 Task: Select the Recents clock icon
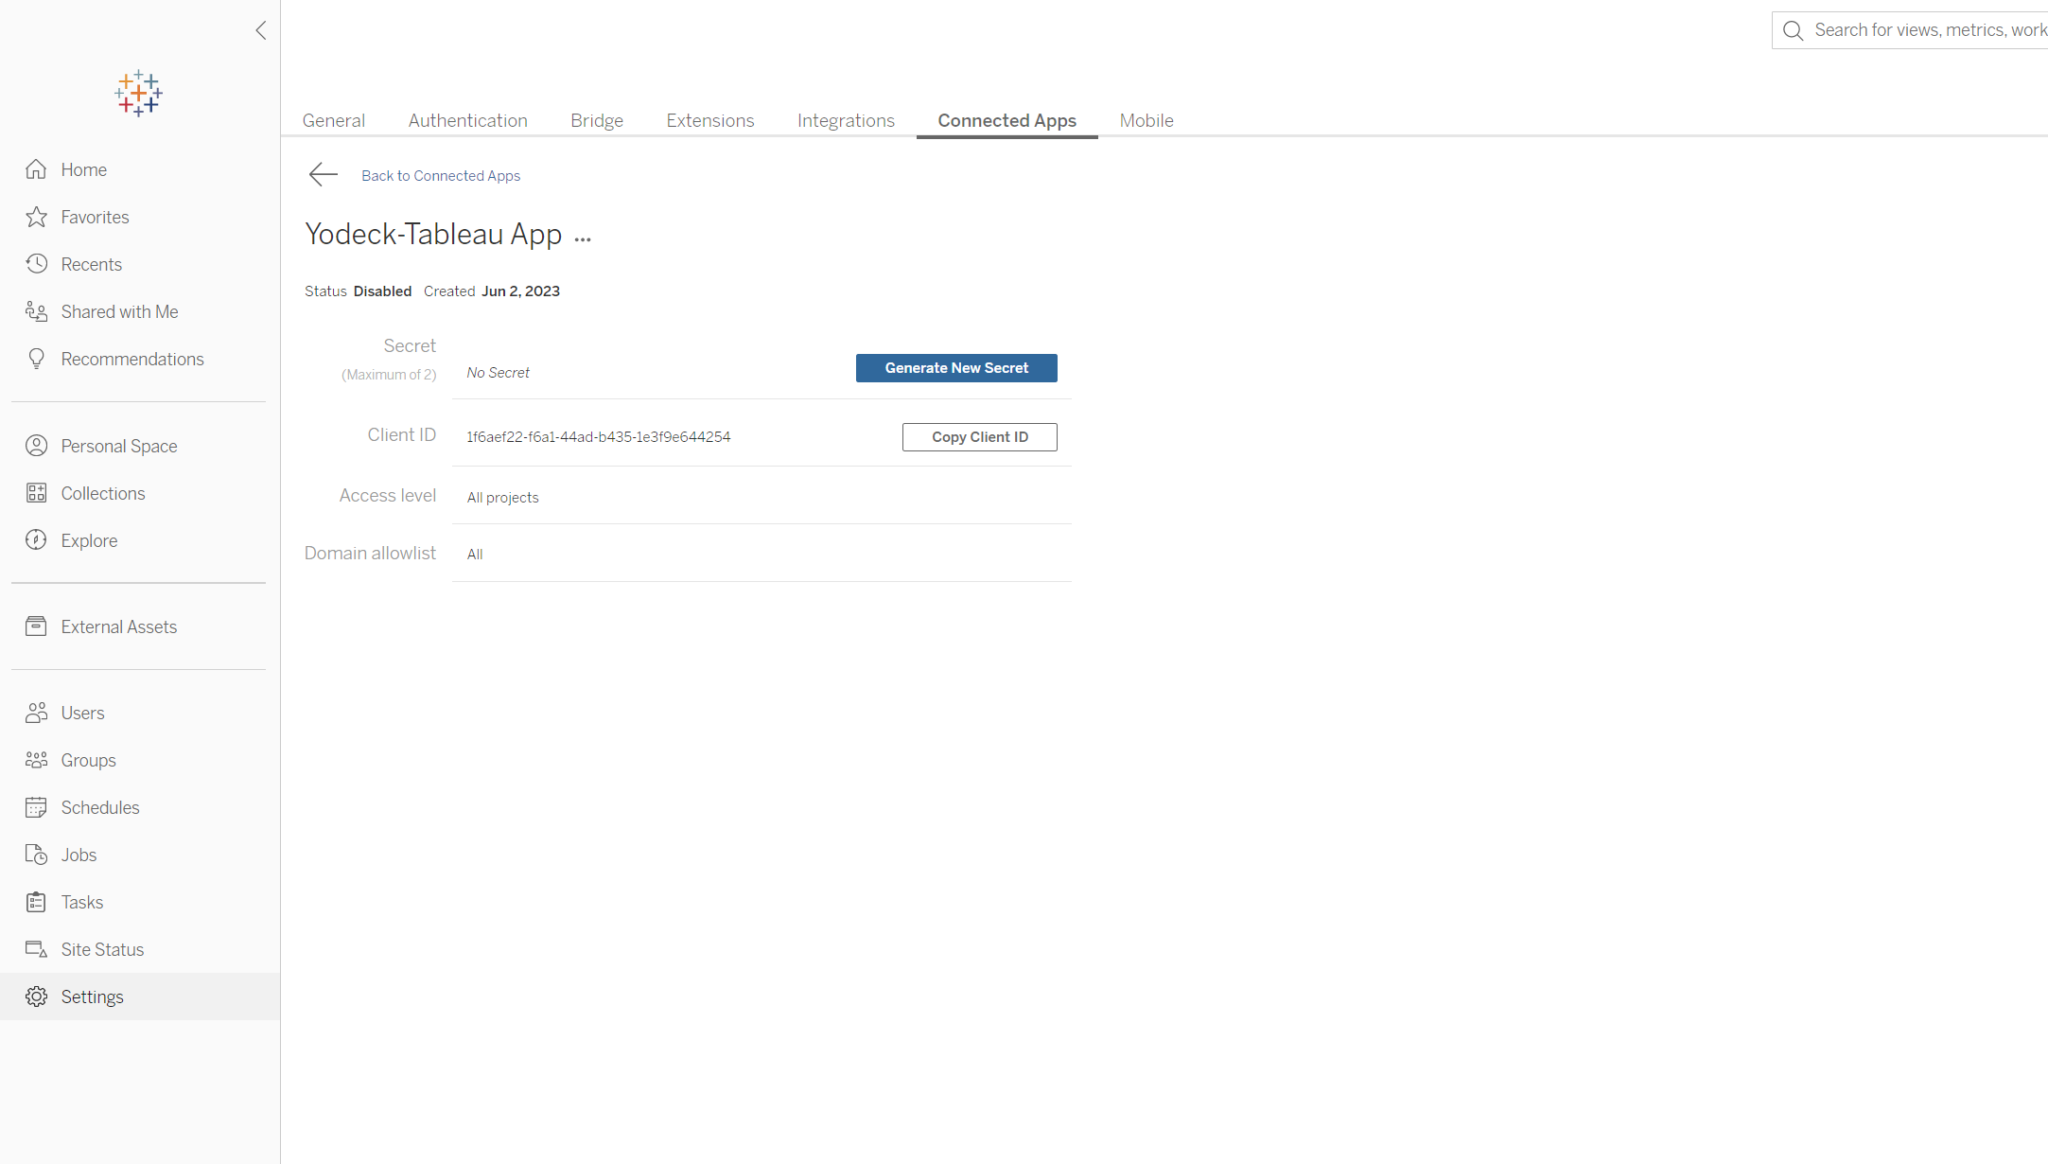37,264
